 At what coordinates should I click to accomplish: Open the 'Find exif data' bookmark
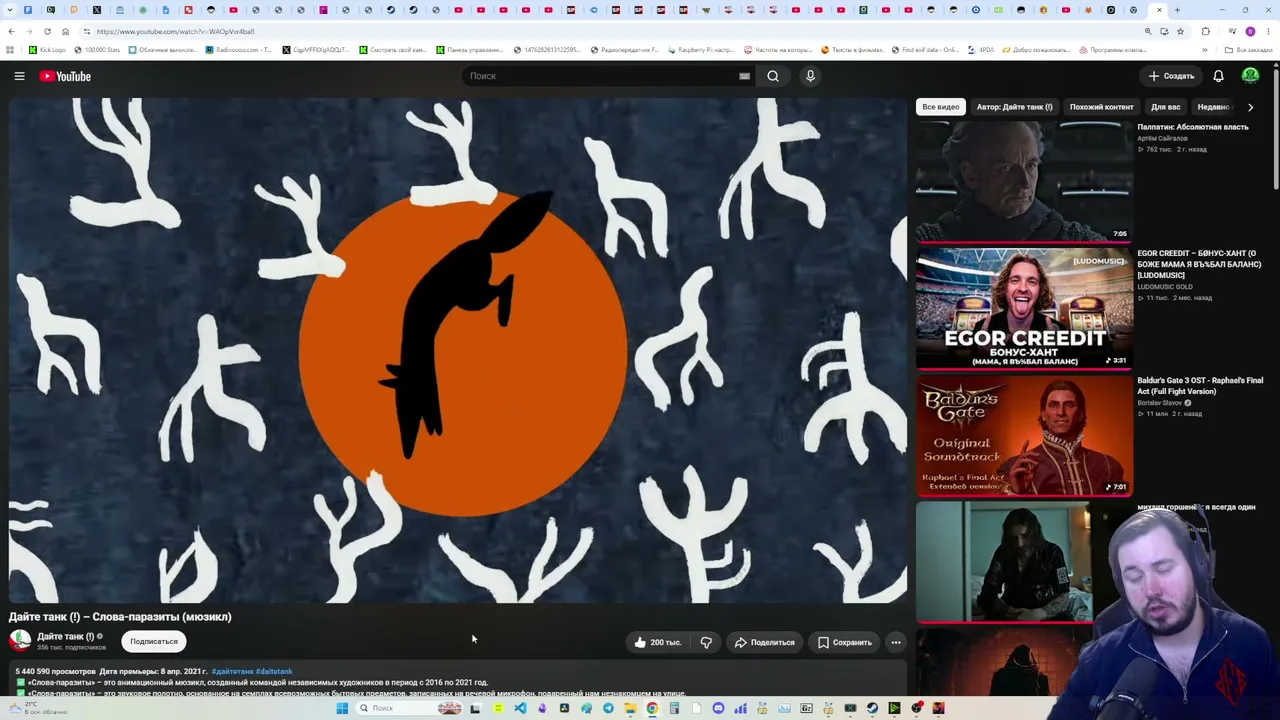coord(924,50)
